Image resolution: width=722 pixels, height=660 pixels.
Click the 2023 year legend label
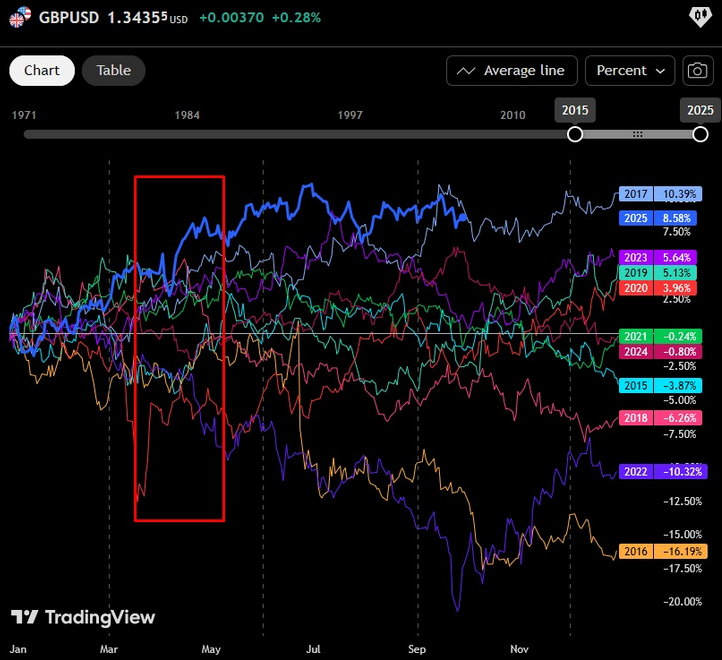point(636,257)
